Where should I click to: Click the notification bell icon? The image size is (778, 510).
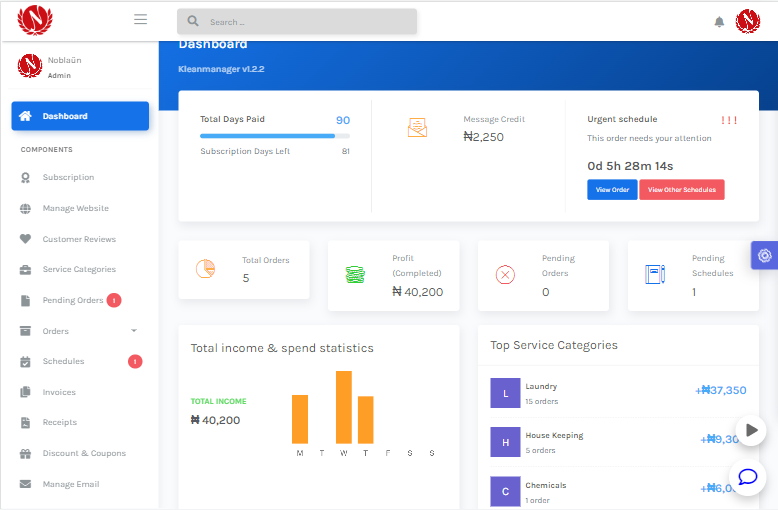719,22
